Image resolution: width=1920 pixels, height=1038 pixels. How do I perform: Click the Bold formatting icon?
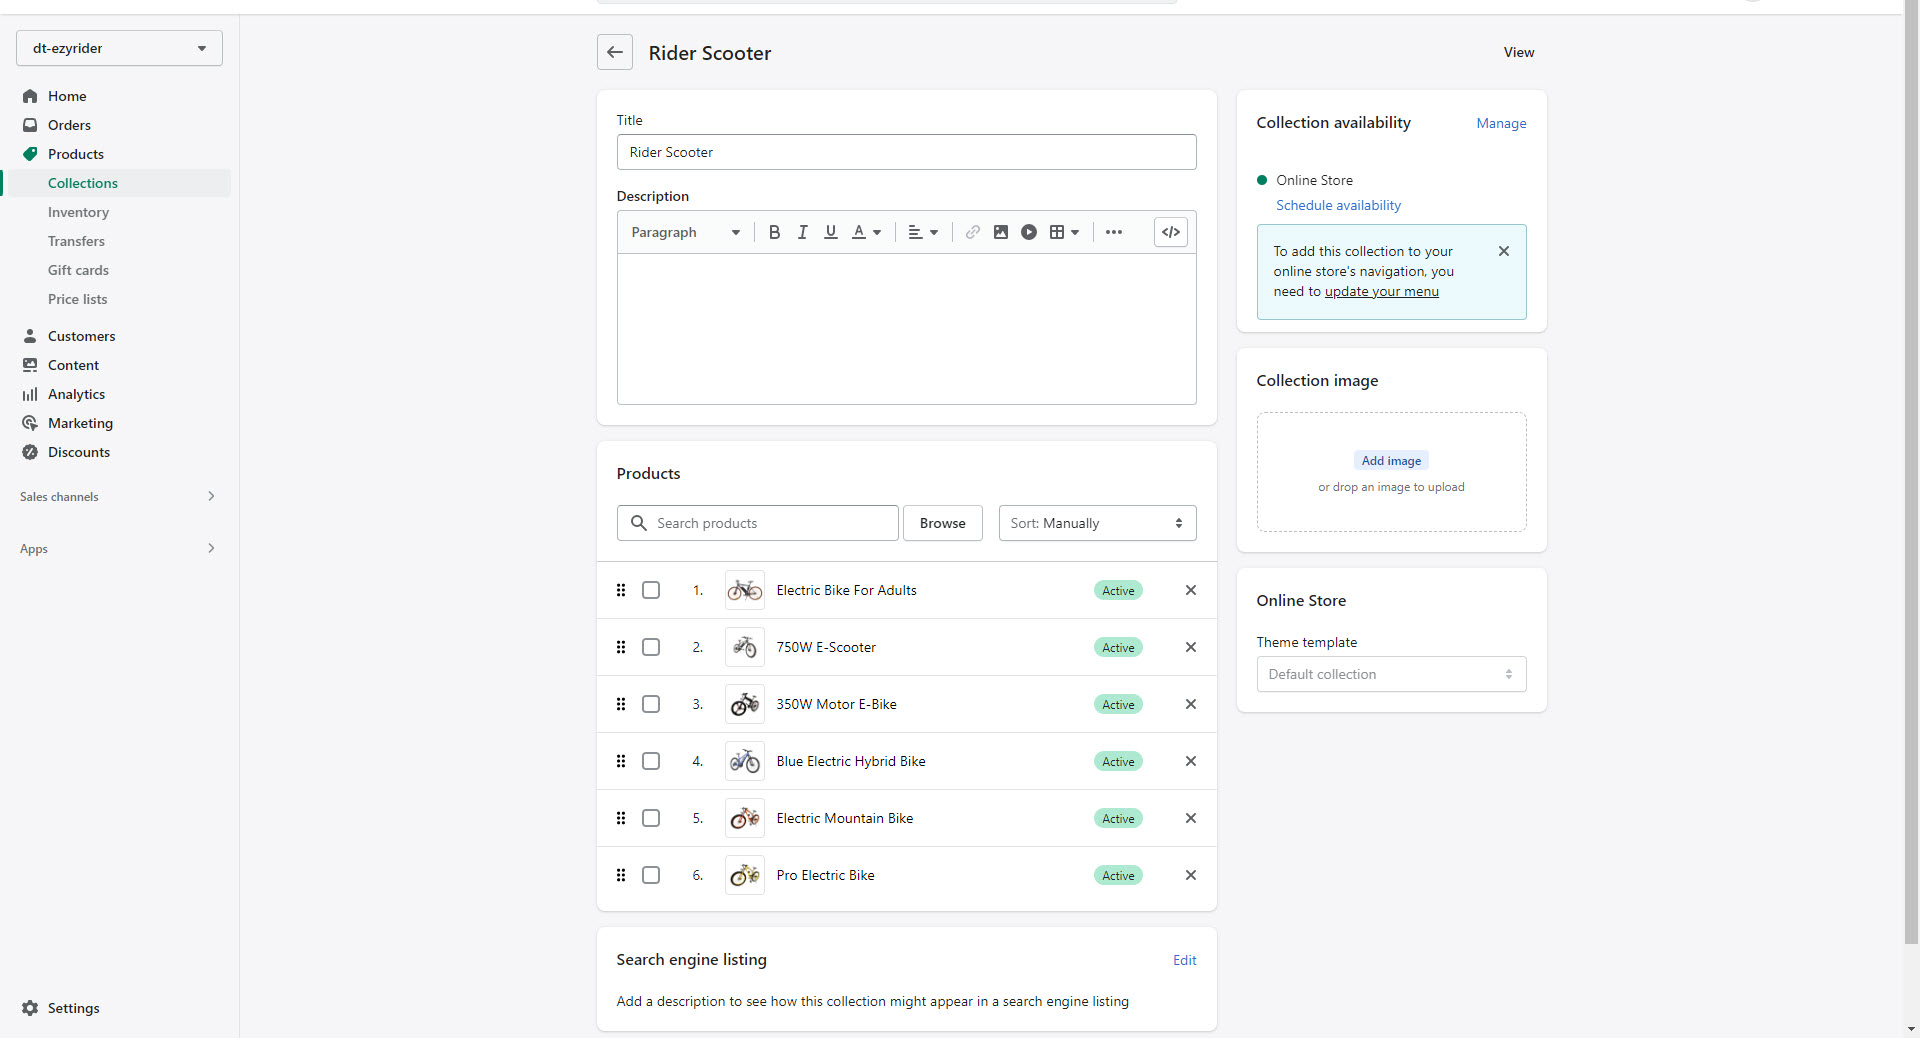click(x=774, y=232)
